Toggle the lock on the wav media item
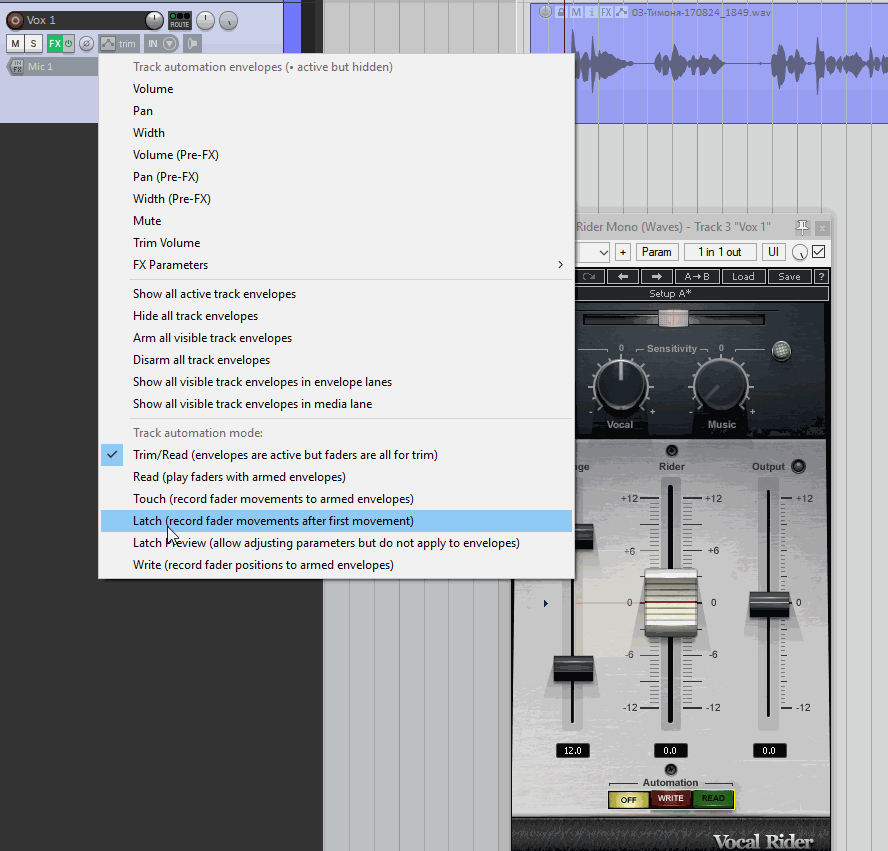The height and width of the screenshot is (851, 888). coord(561,12)
